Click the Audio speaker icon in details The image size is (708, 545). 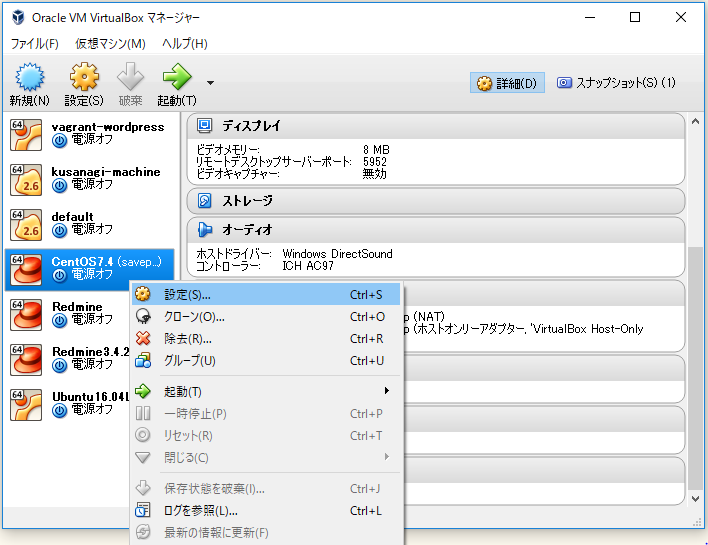205,229
